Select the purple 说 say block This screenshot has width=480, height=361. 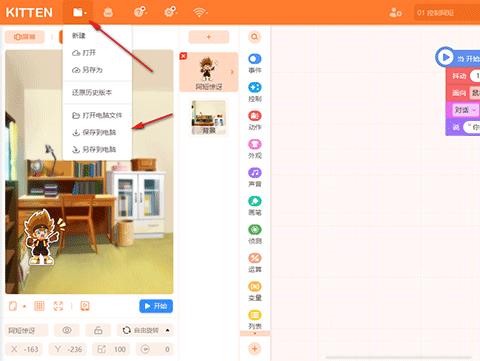(455, 127)
